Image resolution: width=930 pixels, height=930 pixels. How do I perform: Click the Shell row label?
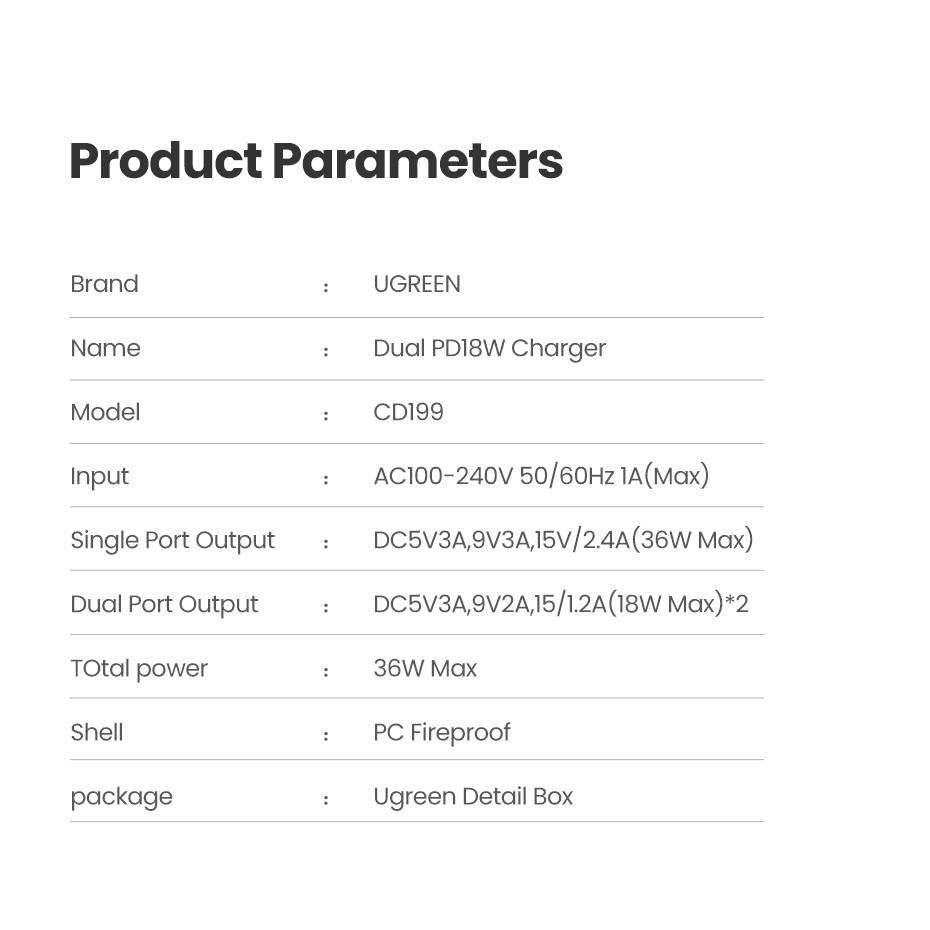tap(97, 732)
